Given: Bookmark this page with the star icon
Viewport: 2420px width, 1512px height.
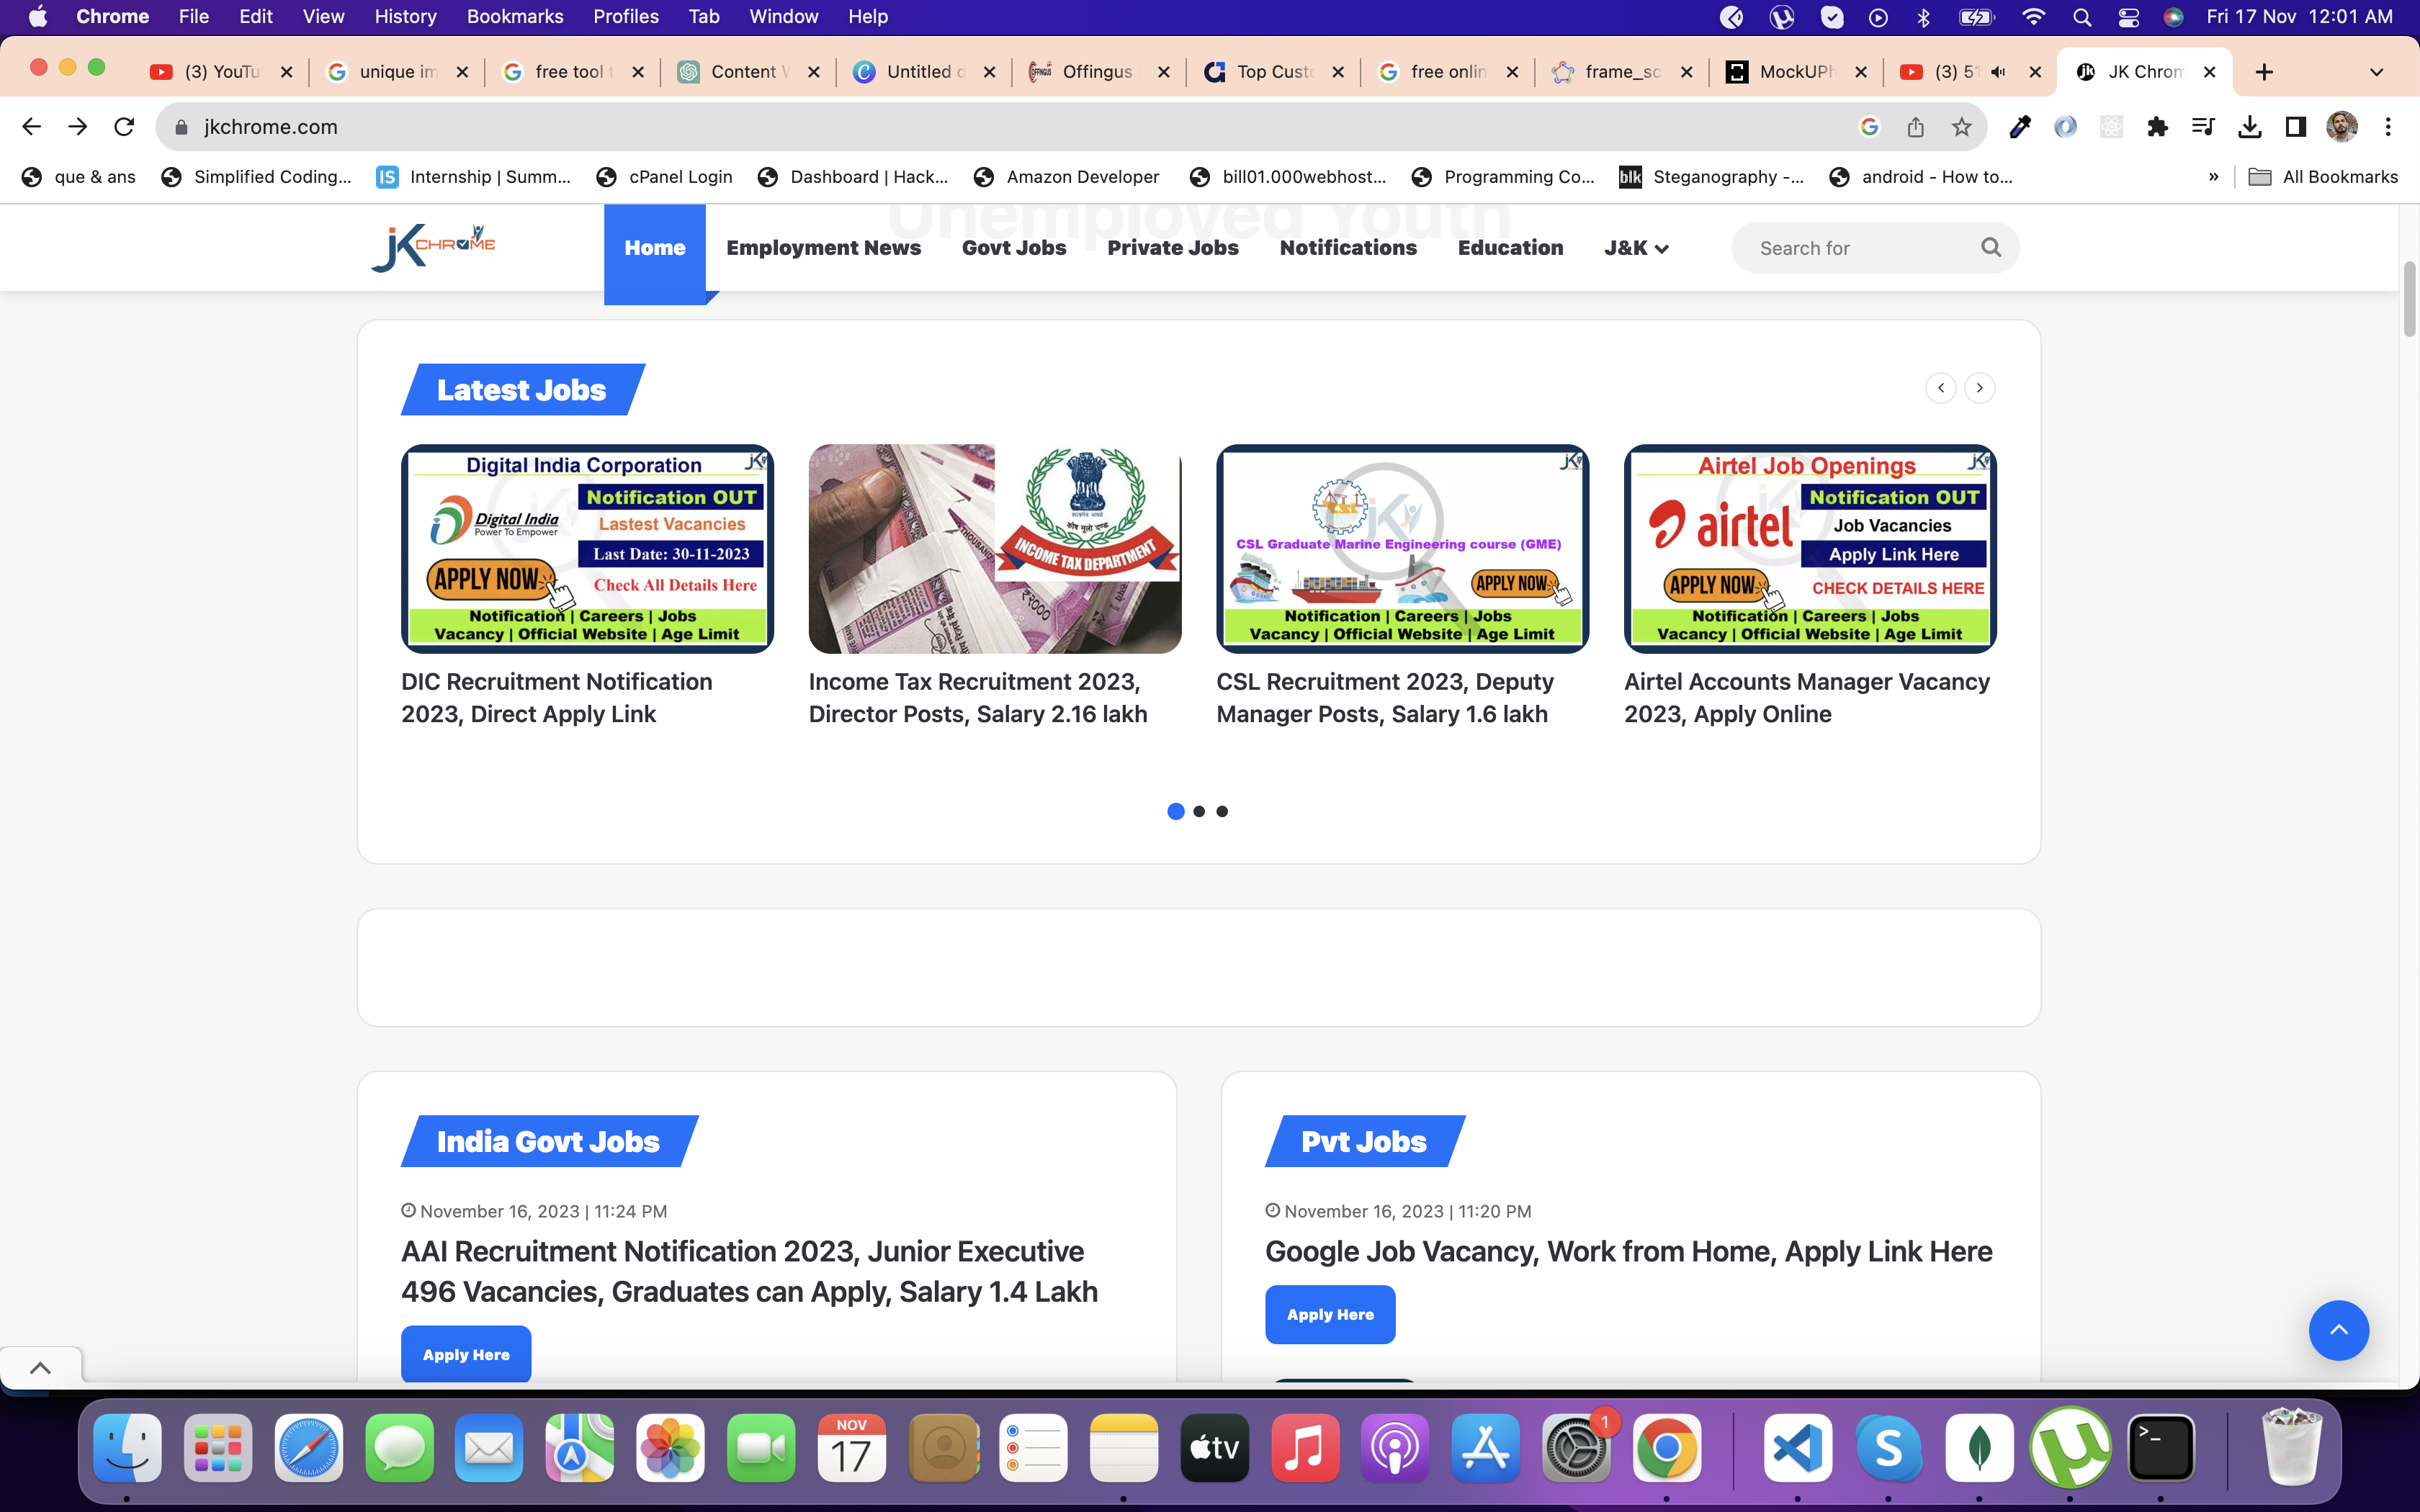Looking at the screenshot, I should click(x=1961, y=127).
